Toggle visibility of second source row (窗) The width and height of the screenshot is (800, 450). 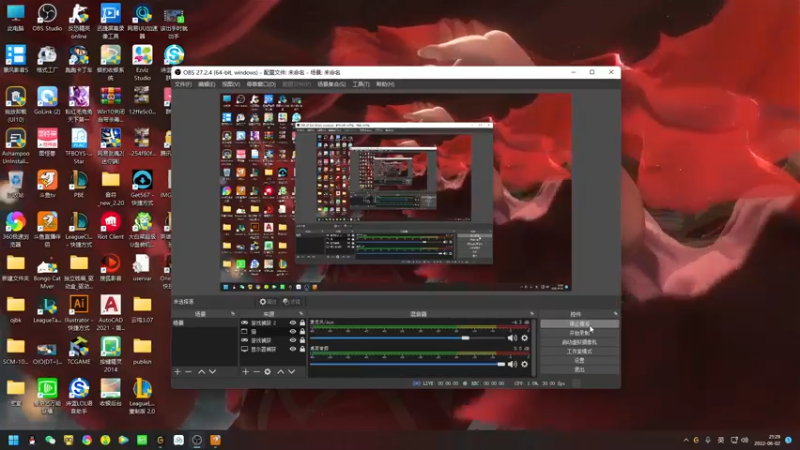coord(293,331)
